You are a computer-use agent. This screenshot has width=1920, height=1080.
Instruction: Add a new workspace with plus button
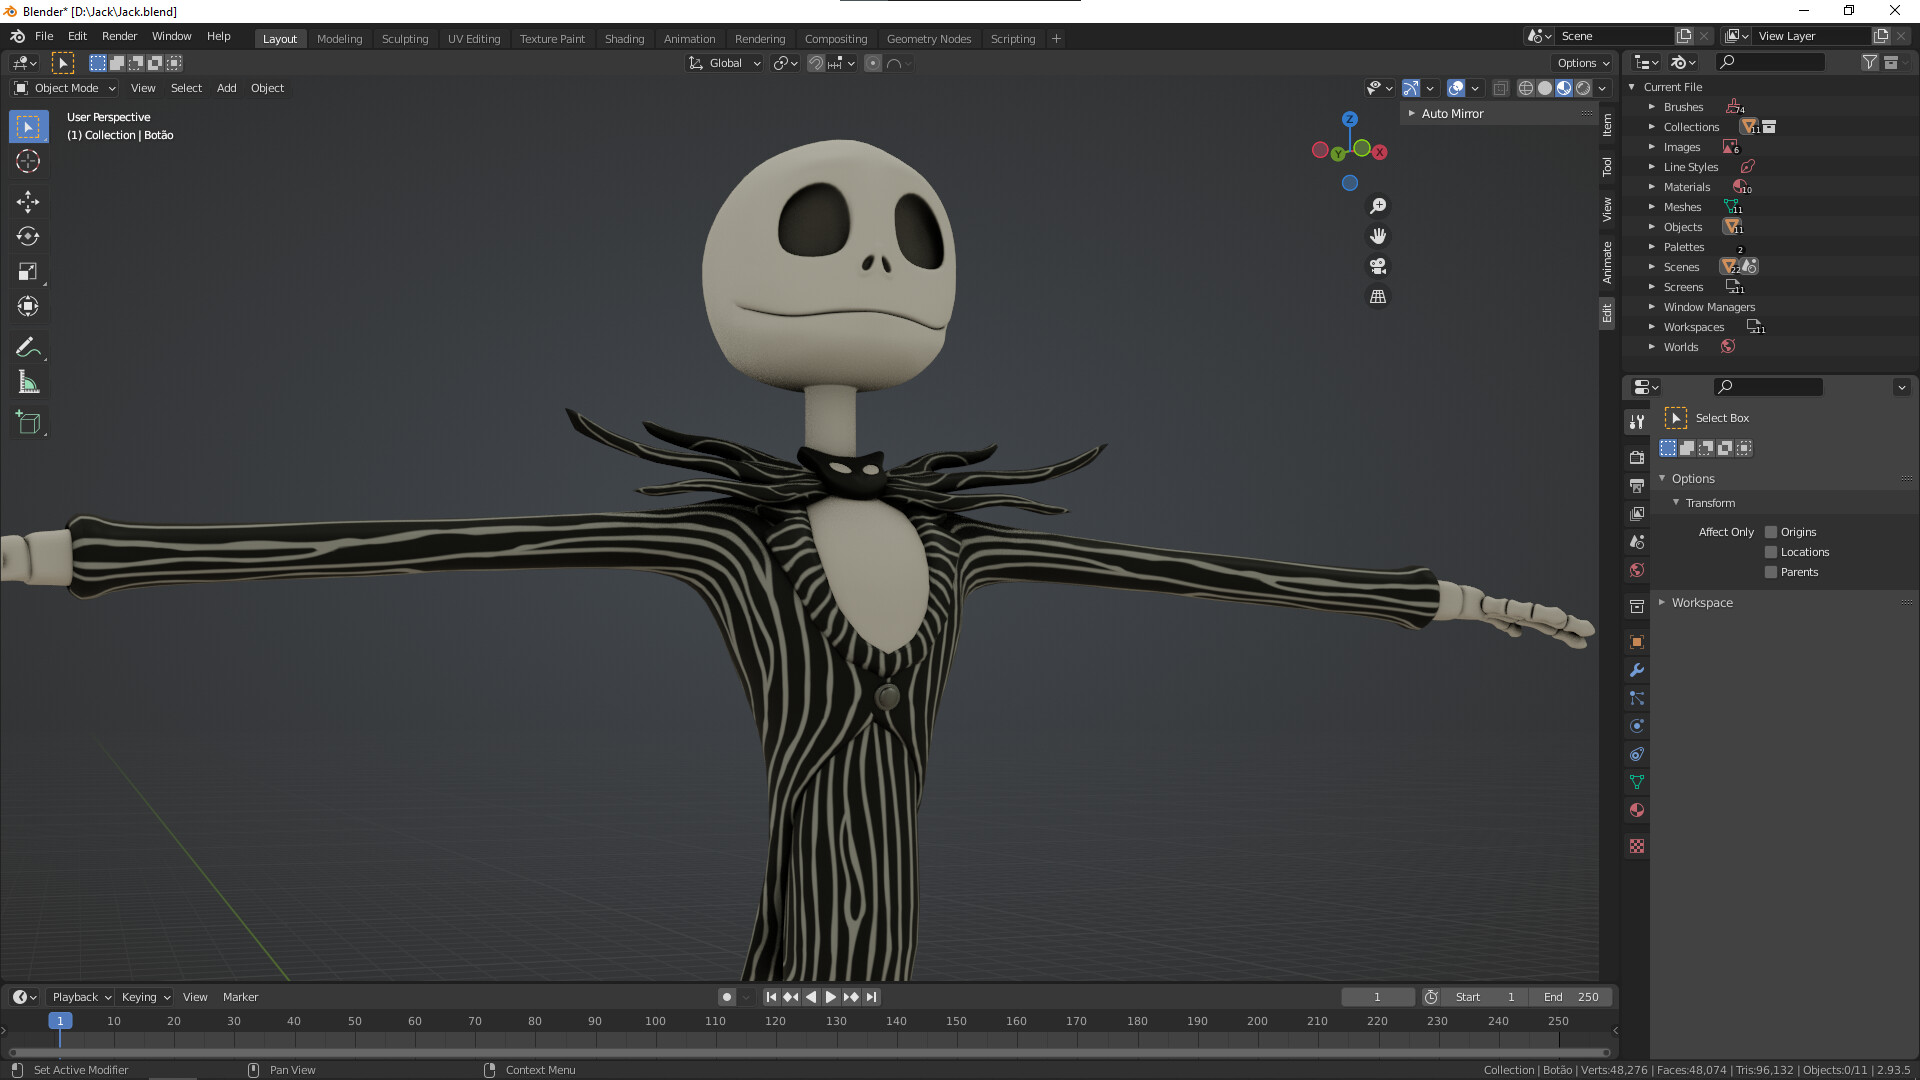pyautogui.click(x=1056, y=39)
